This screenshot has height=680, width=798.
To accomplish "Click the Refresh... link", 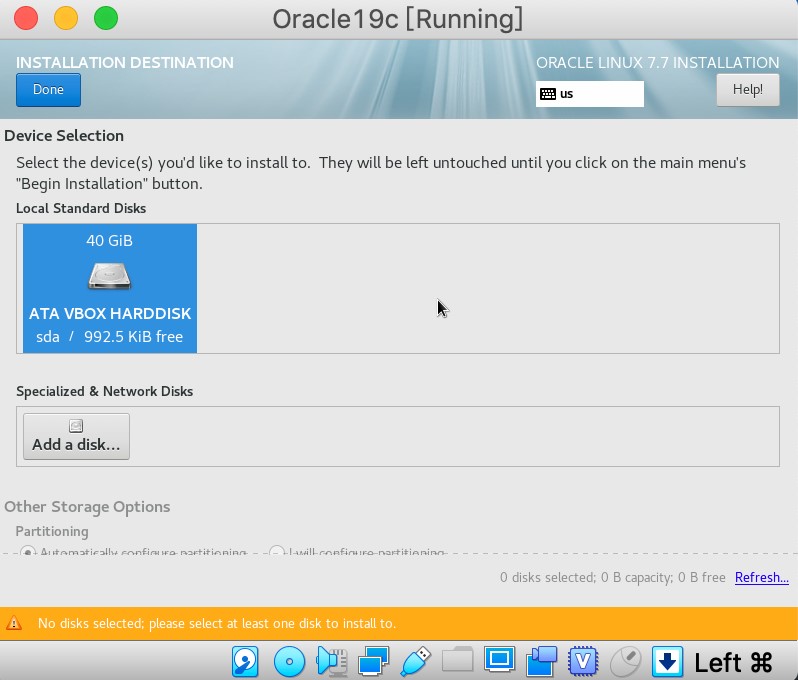I will 762,577.
